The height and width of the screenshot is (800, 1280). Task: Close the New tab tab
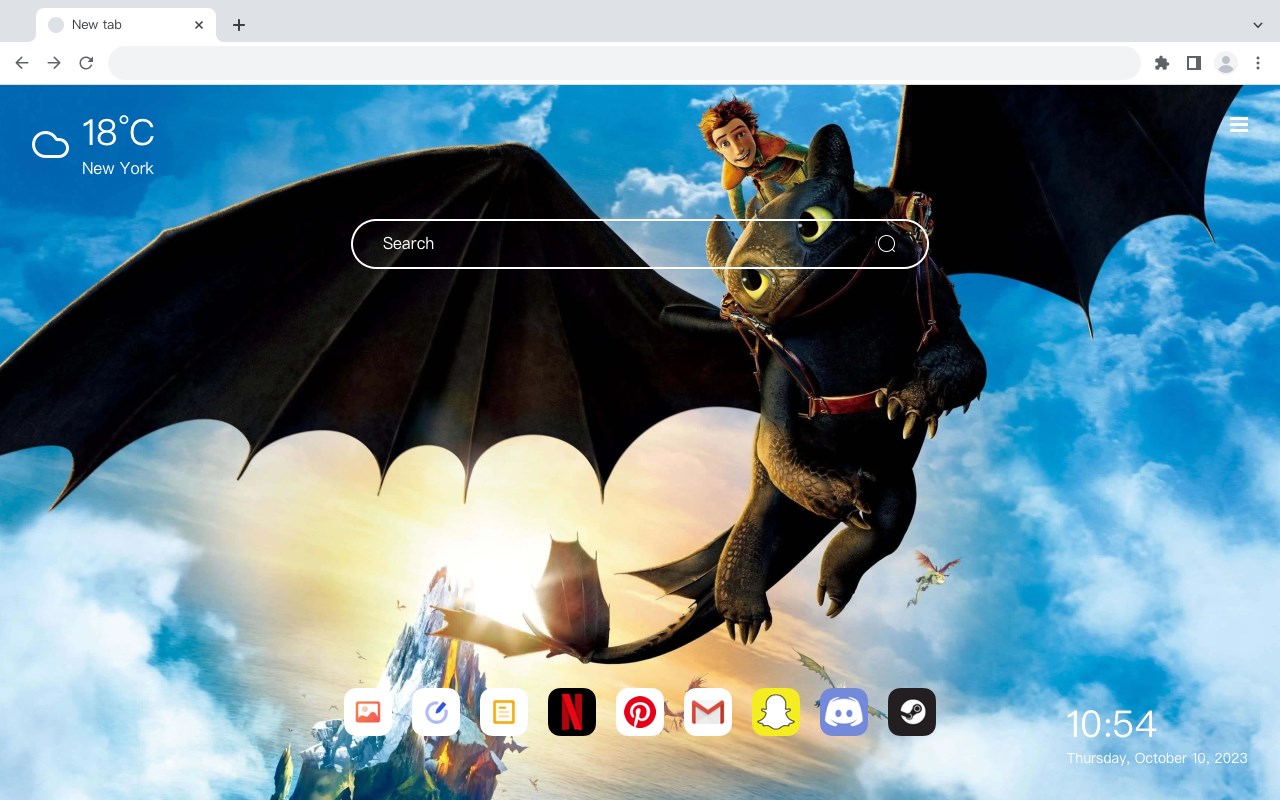coord(199,25)
